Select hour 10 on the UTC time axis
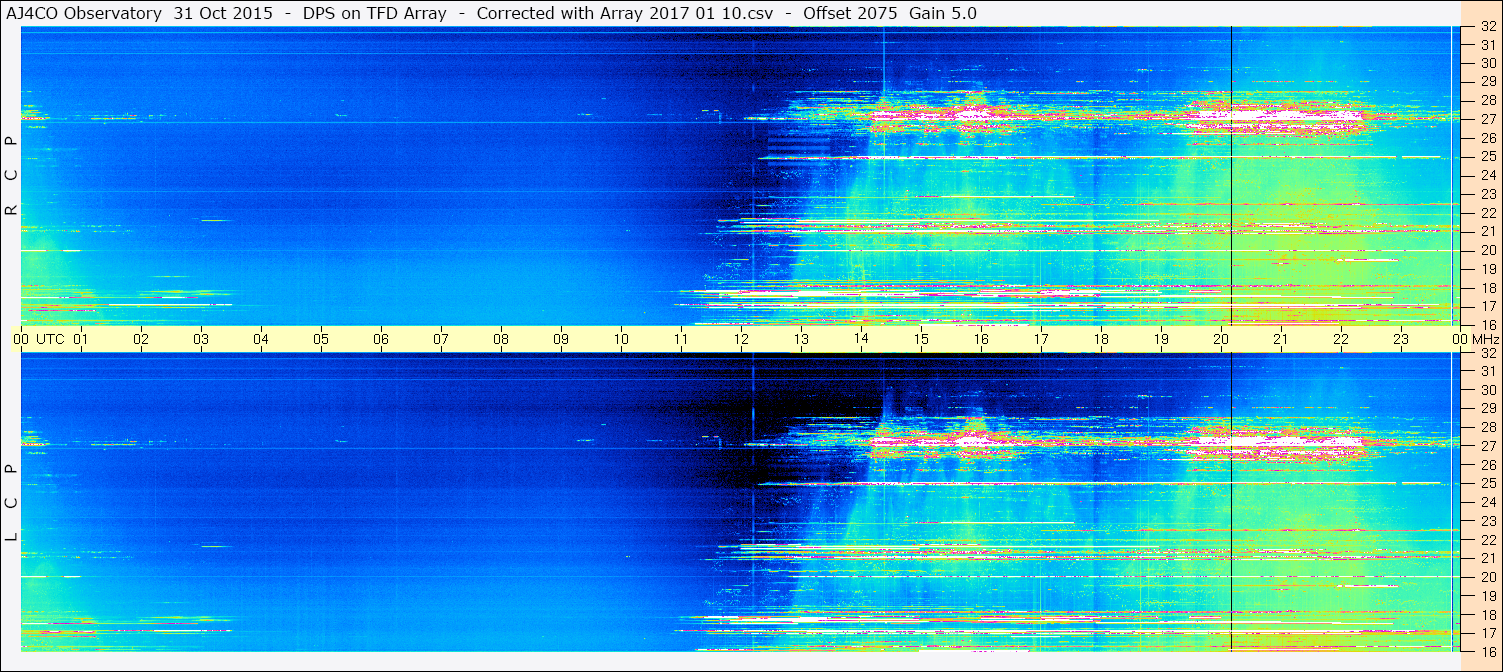Image resolution: width=1503 pixels, height=672 pixels. pos(621,339)
